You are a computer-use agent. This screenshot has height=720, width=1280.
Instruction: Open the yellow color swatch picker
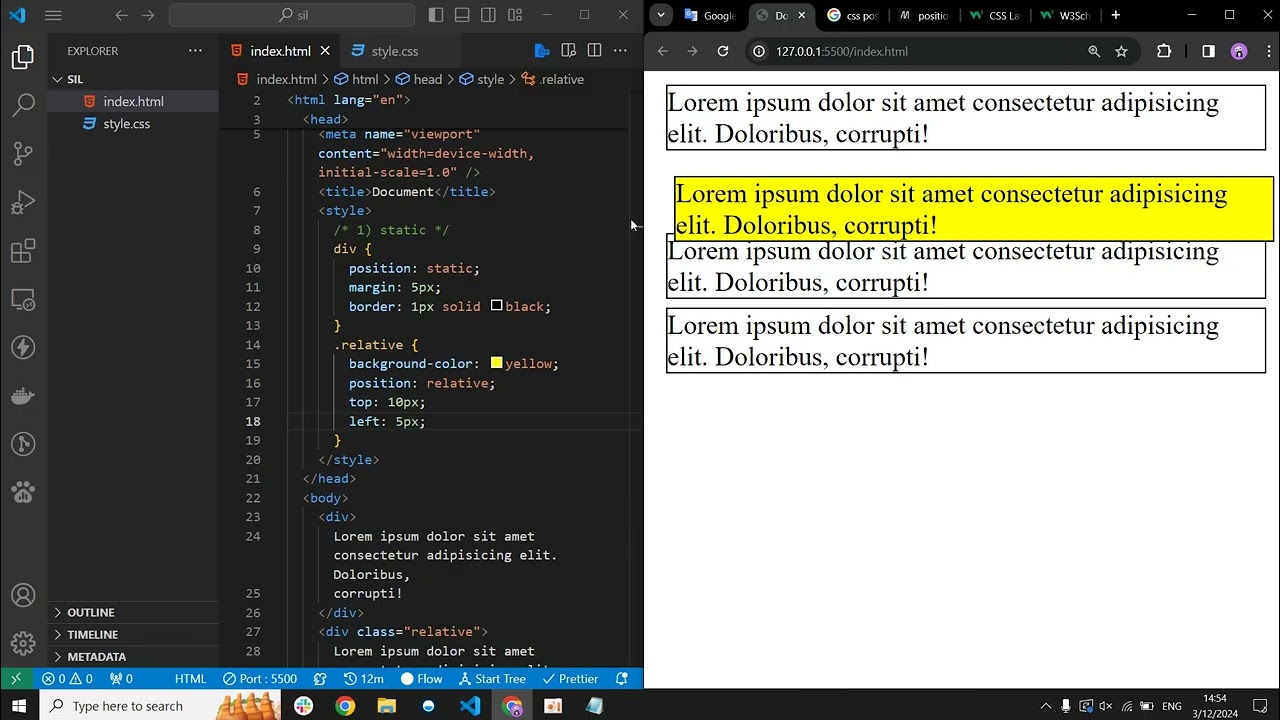[496, 363]
